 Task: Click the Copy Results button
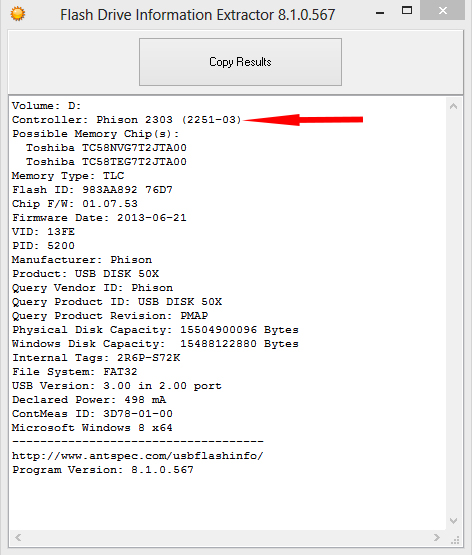[240, 62]
